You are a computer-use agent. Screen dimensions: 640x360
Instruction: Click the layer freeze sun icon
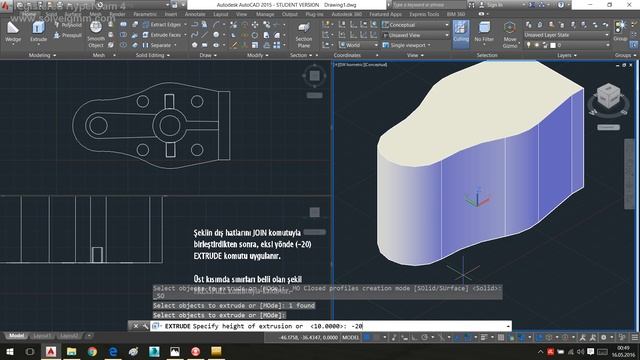pyautogui.click(x=537, y=45)
